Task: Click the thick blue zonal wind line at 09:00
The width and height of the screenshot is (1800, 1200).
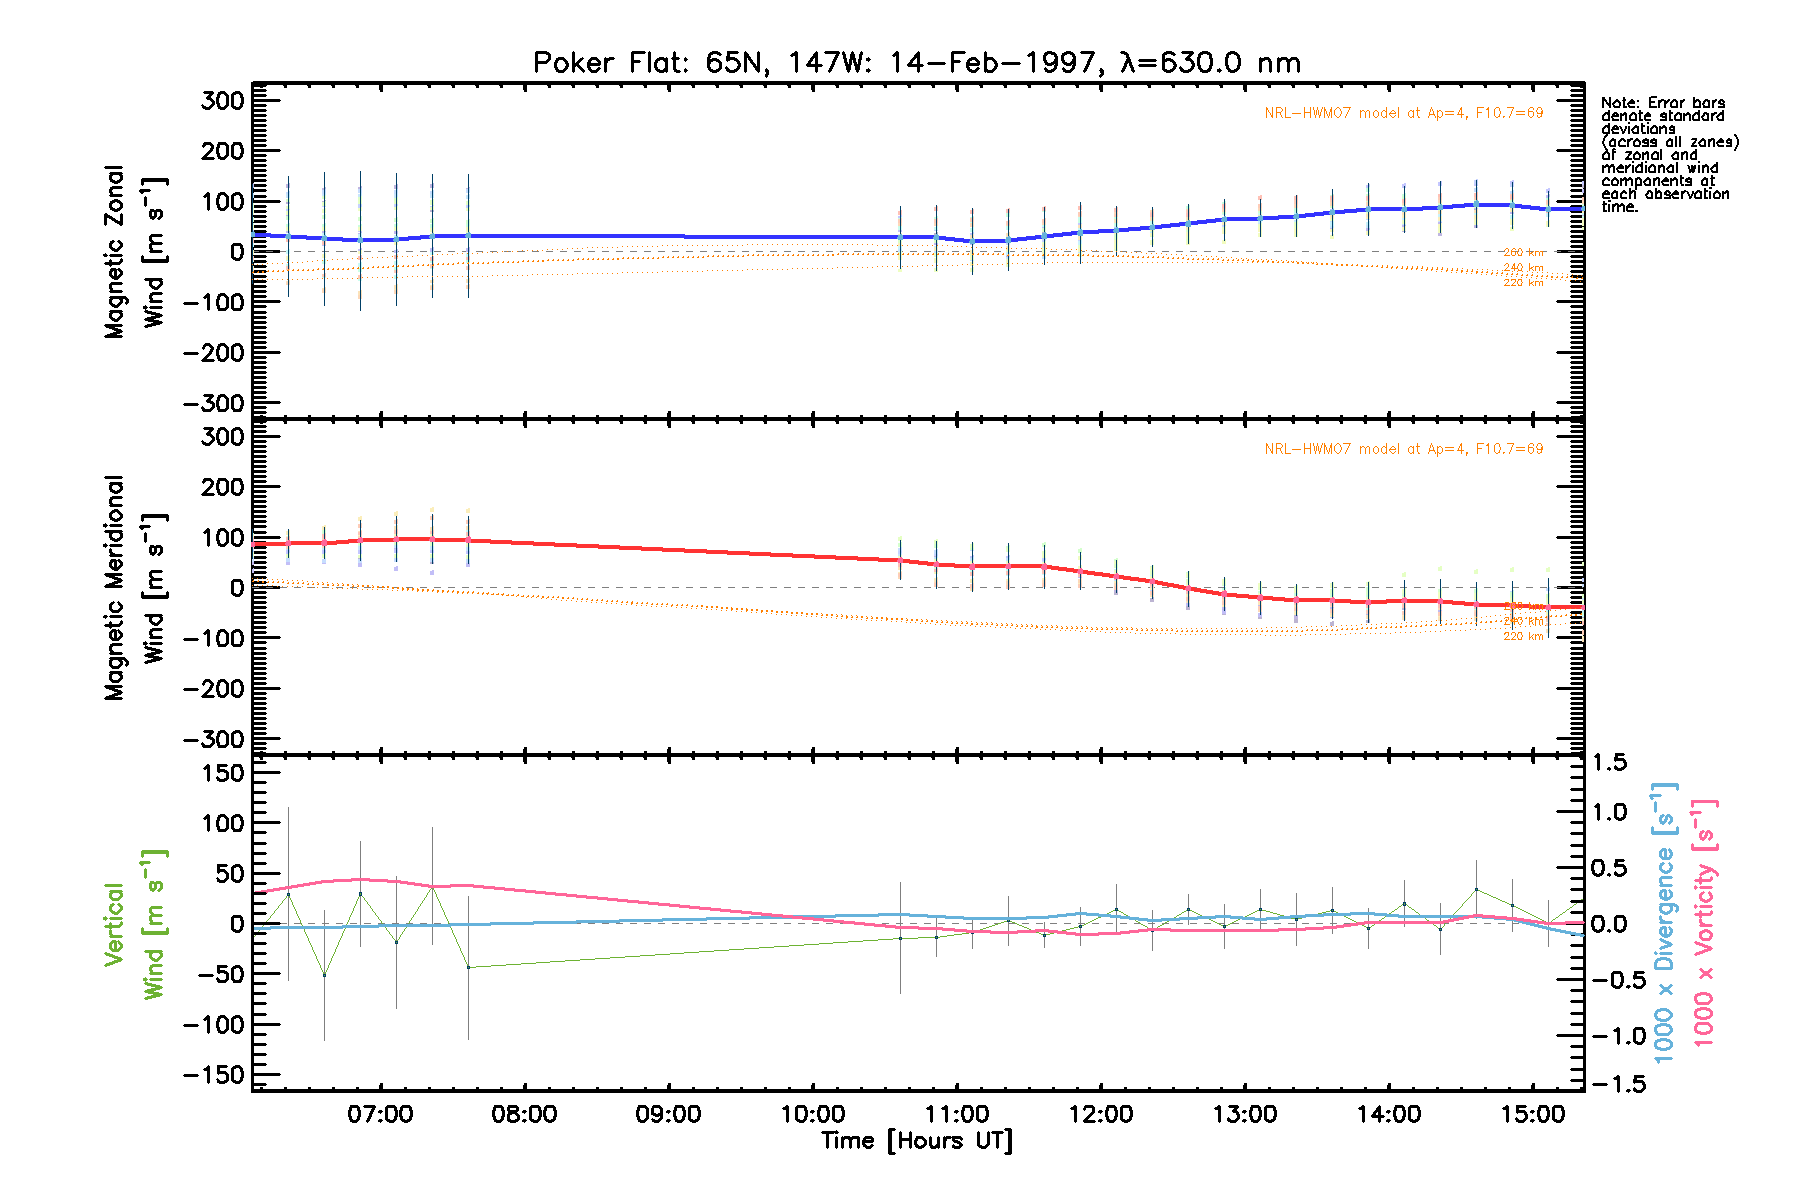Action: (x=668, y=237)
